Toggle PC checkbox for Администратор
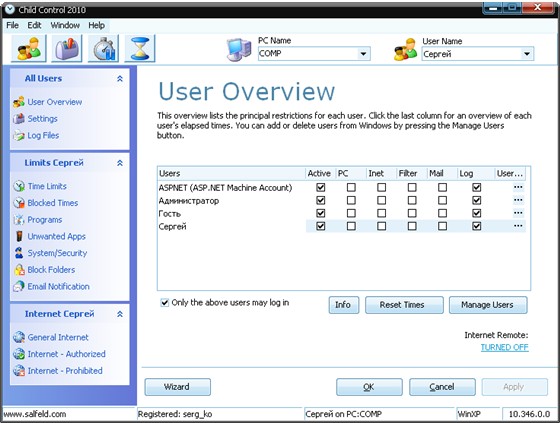Image resolution: width=560 pixels, height=423 pixels. (351, 200)
